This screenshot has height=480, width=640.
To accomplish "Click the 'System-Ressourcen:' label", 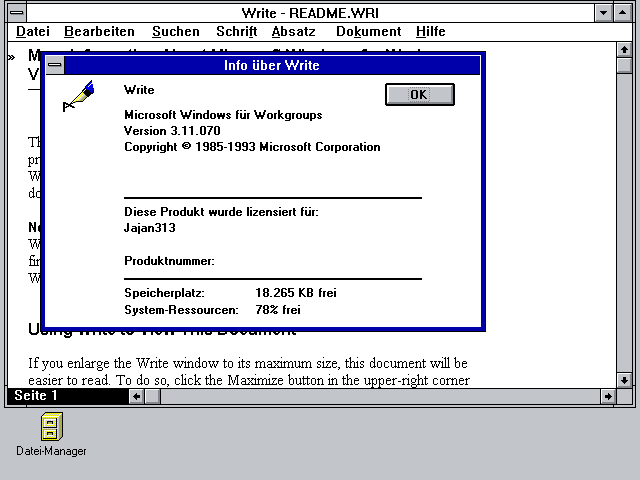I will click(181, 310).
